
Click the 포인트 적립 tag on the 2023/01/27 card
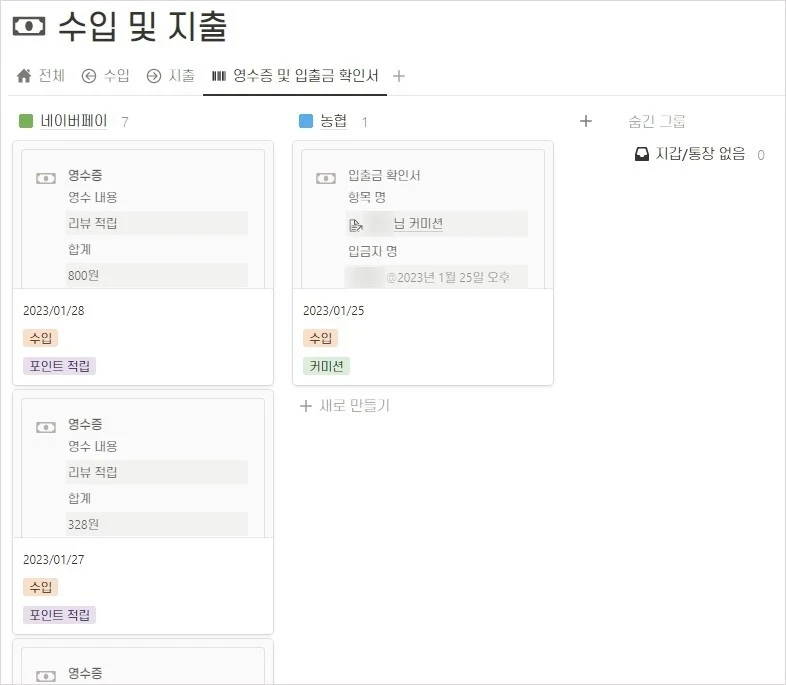coord(59,615)
